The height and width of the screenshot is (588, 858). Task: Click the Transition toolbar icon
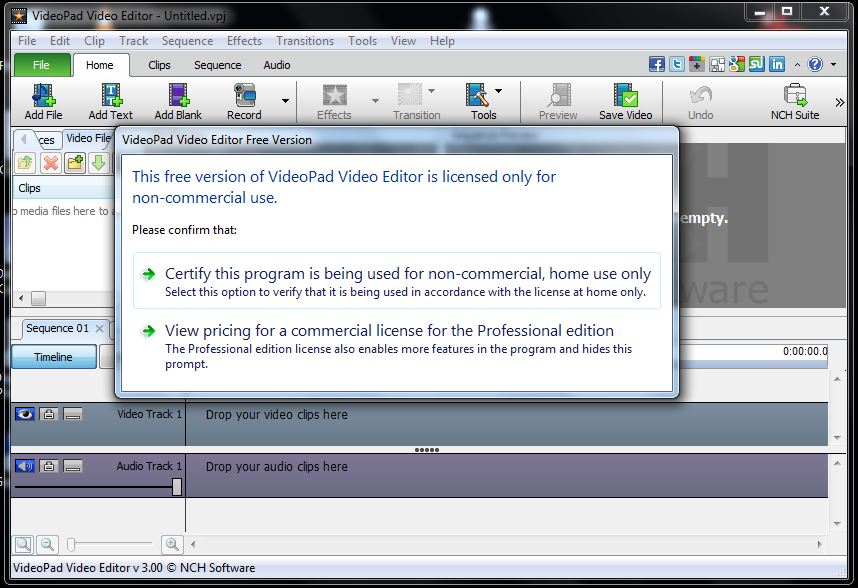coord(416,101)
